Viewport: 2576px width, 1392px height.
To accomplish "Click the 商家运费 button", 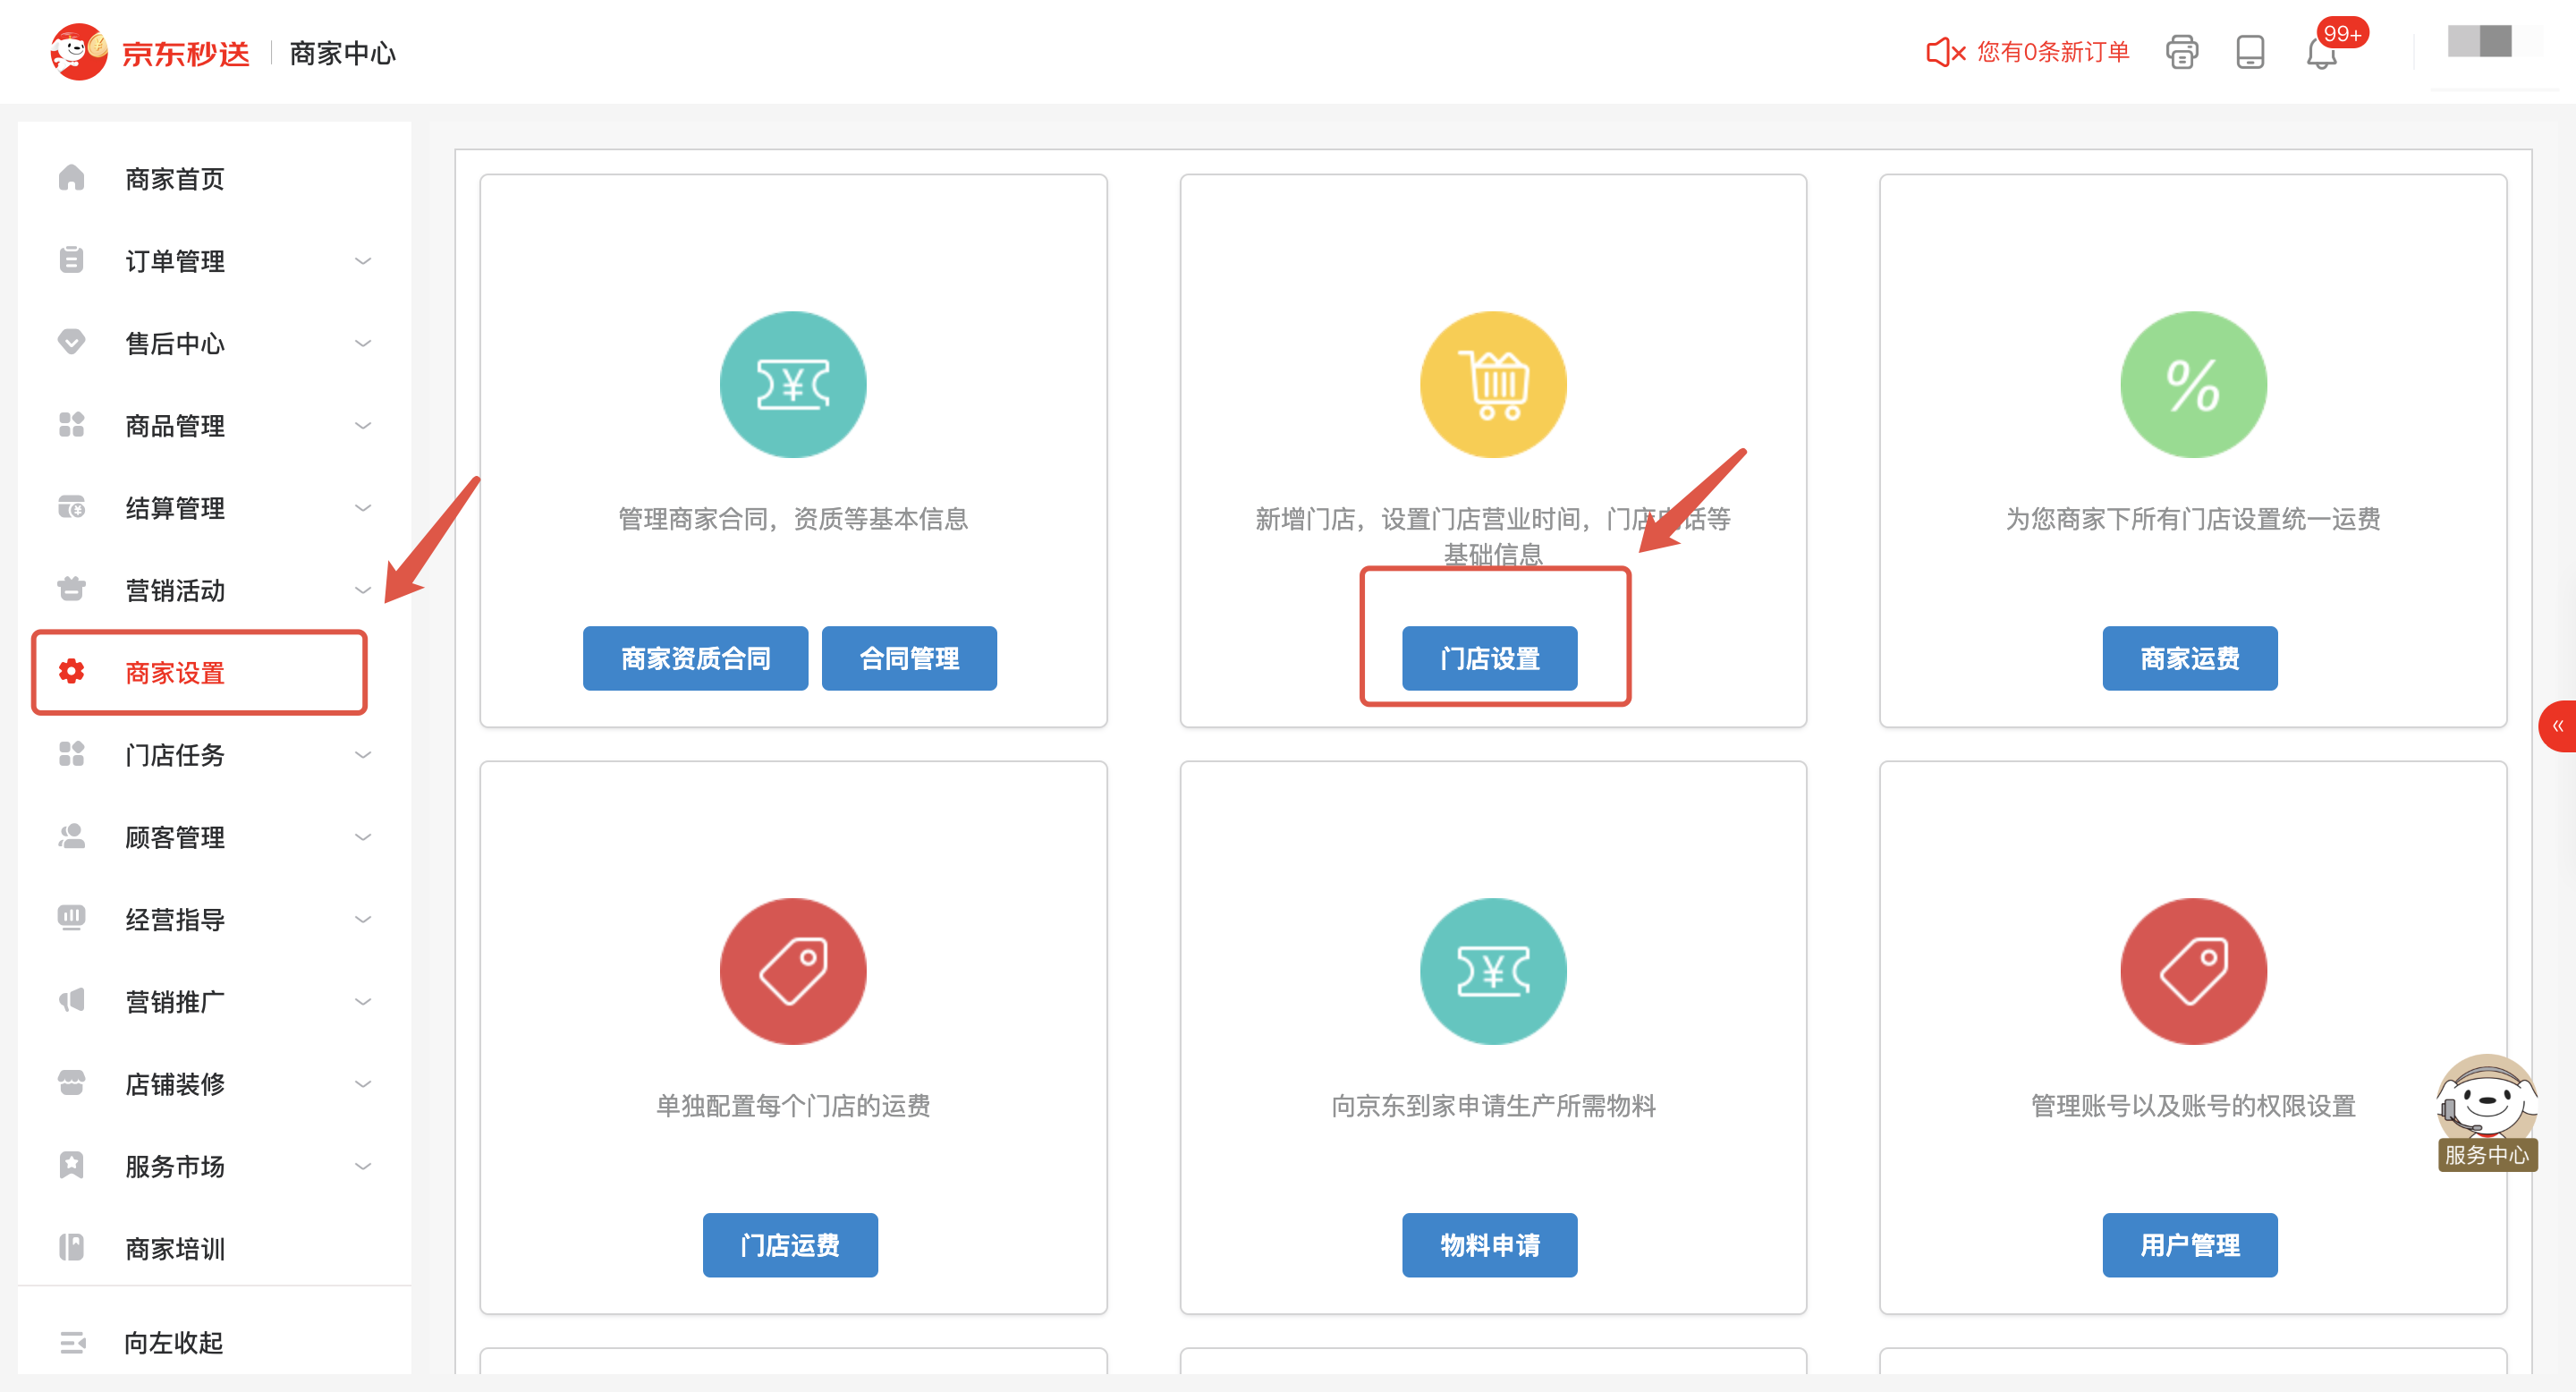I will (2190, 658).
